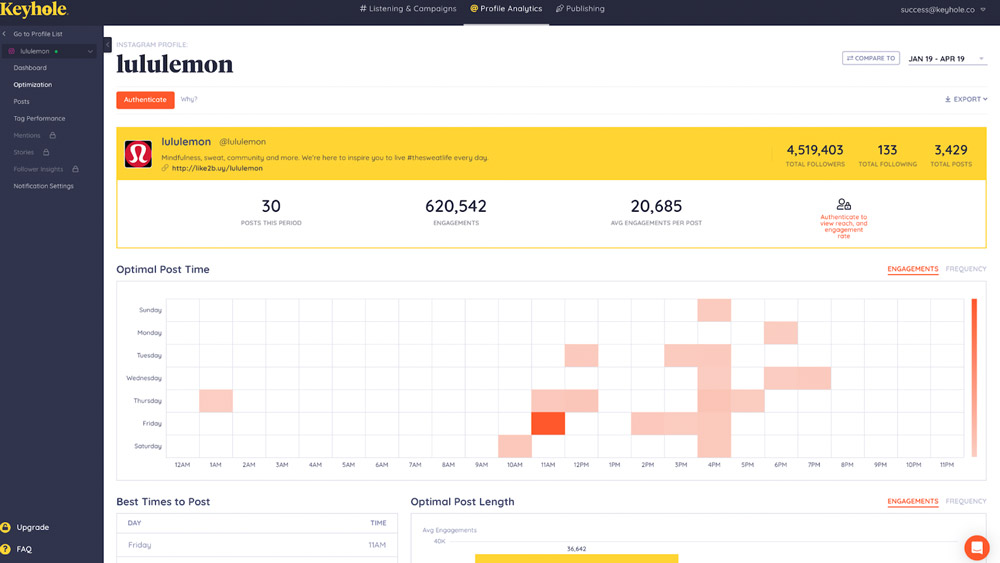Open the orange chat support bubble

click(x=976, y=547)
